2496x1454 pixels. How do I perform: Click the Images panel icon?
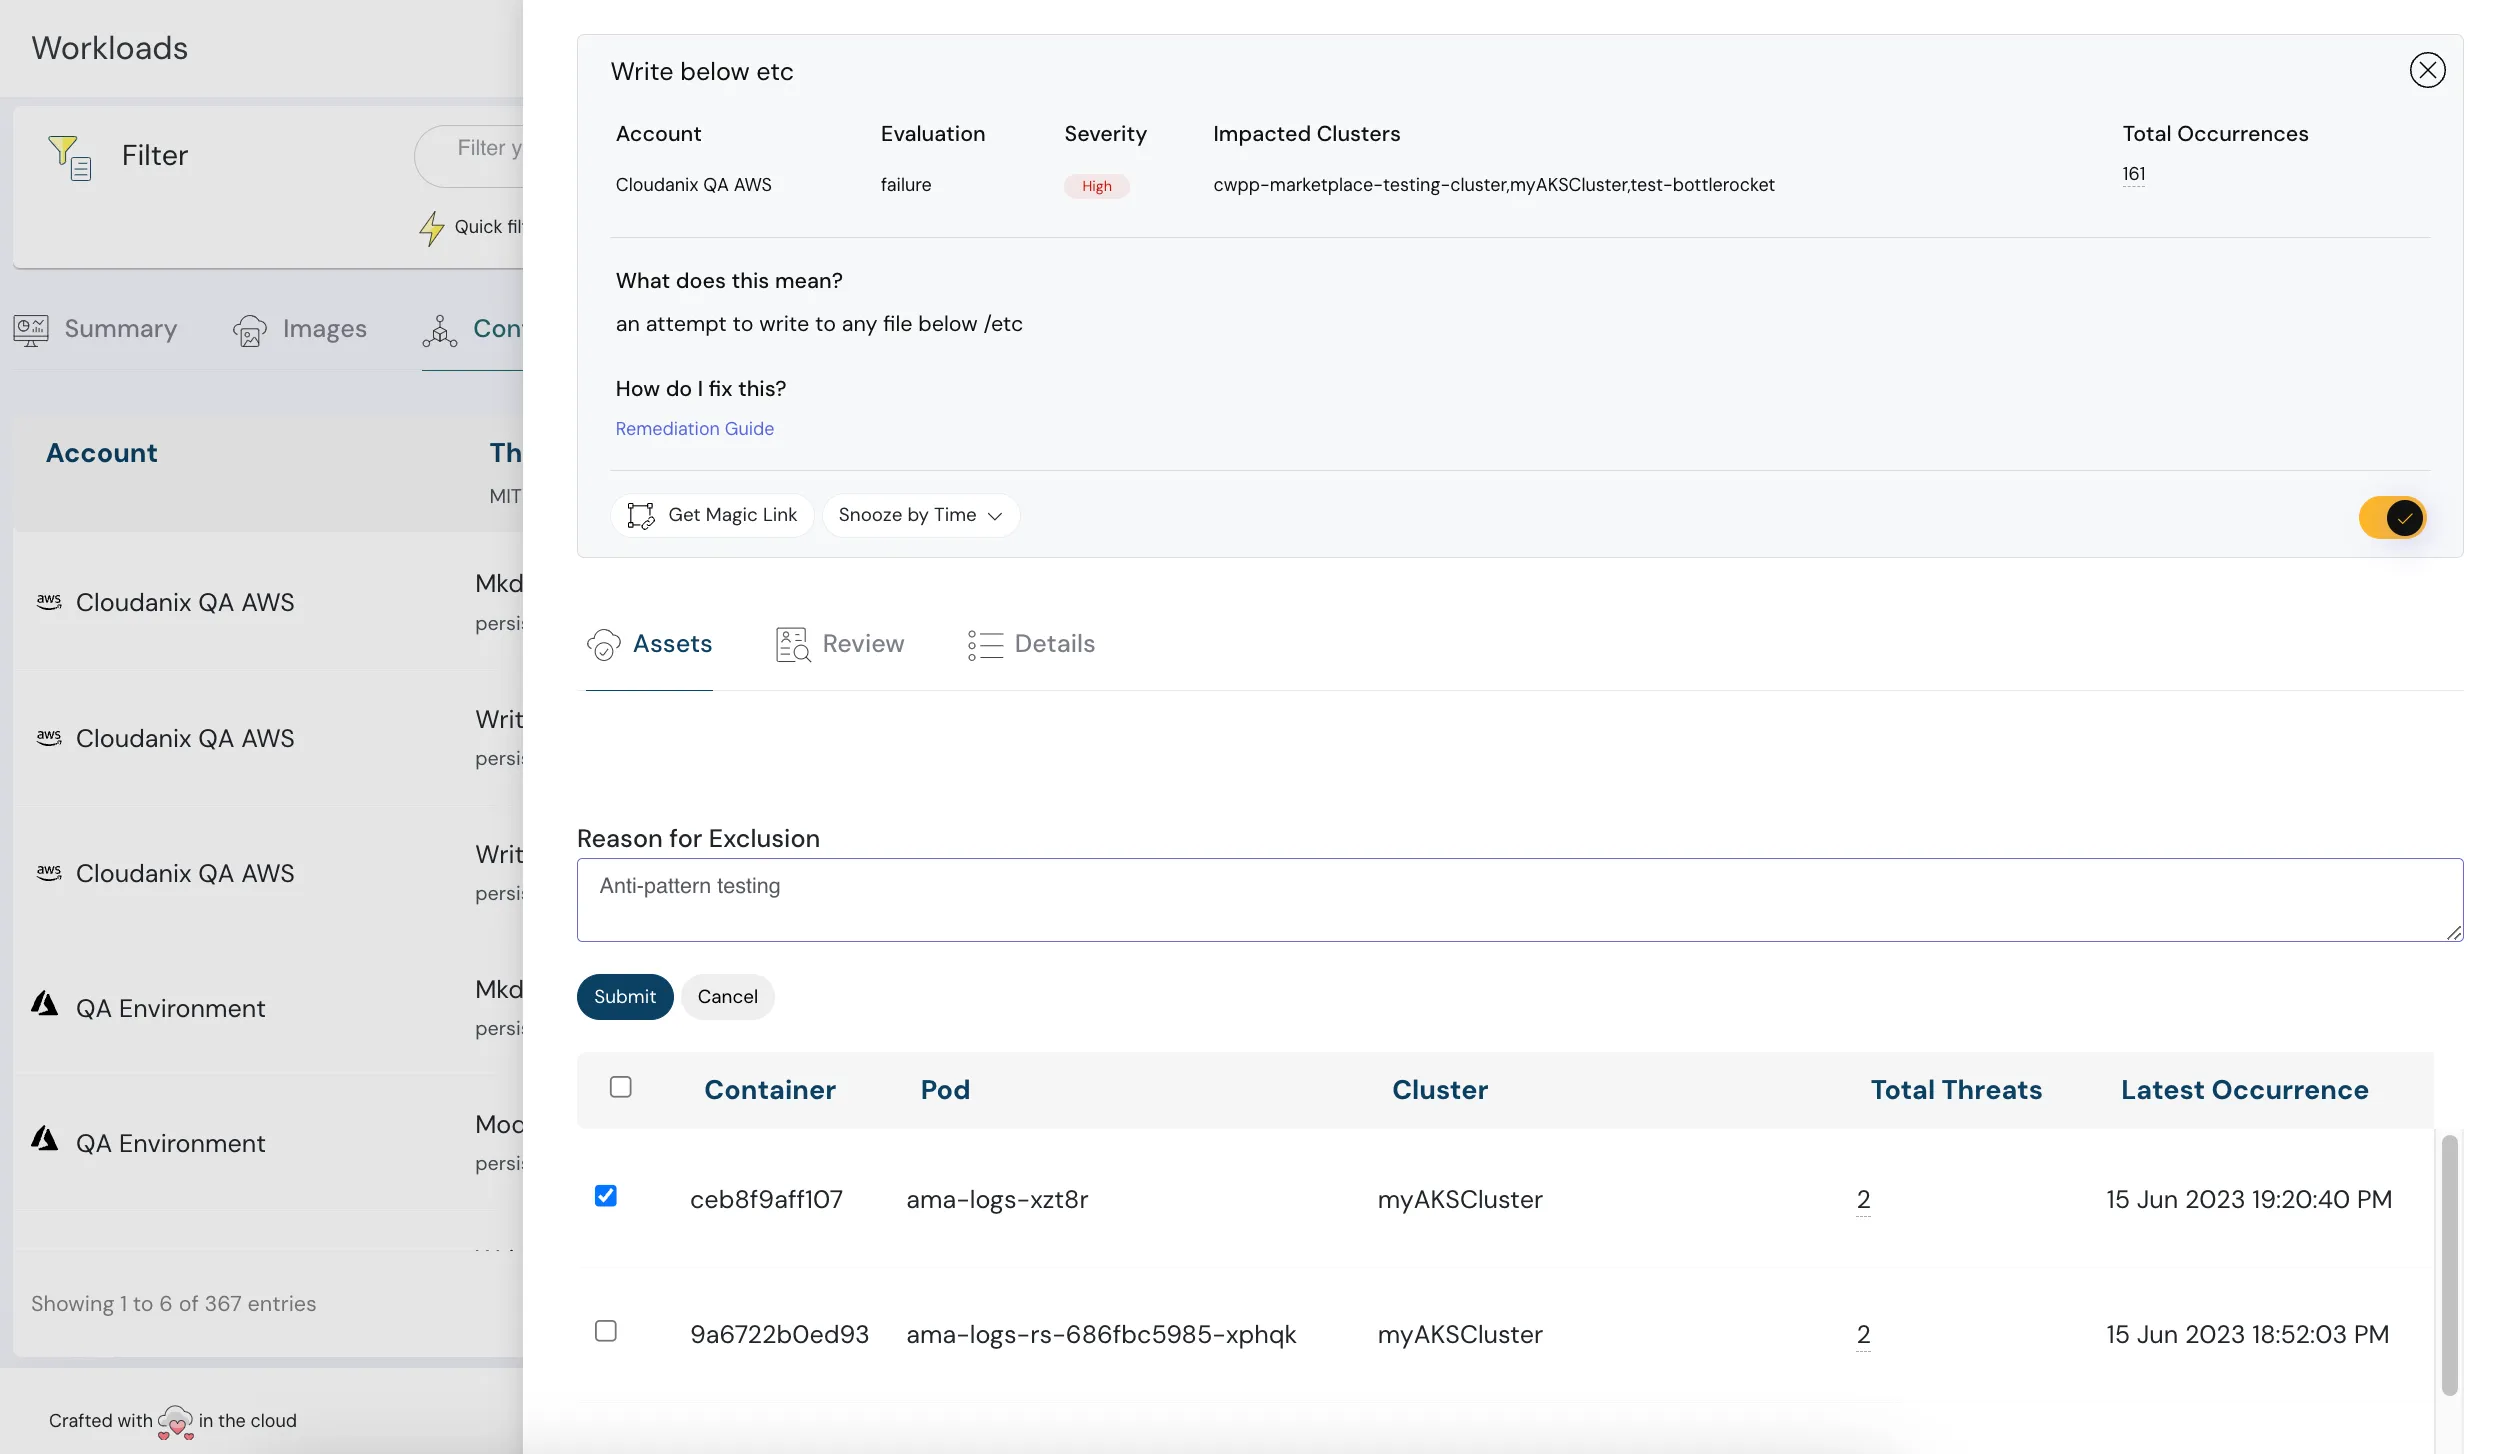point(251,329)
